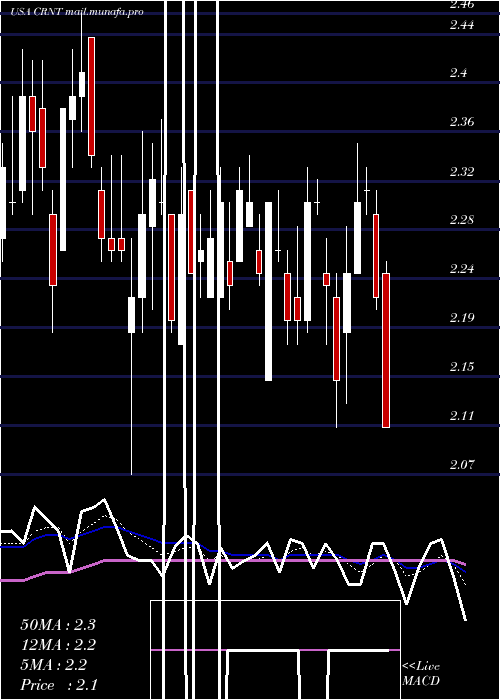Click the 5MA : 2.2 readout
The width and height of the screenshot is (500, 700).
click(54, 665)
